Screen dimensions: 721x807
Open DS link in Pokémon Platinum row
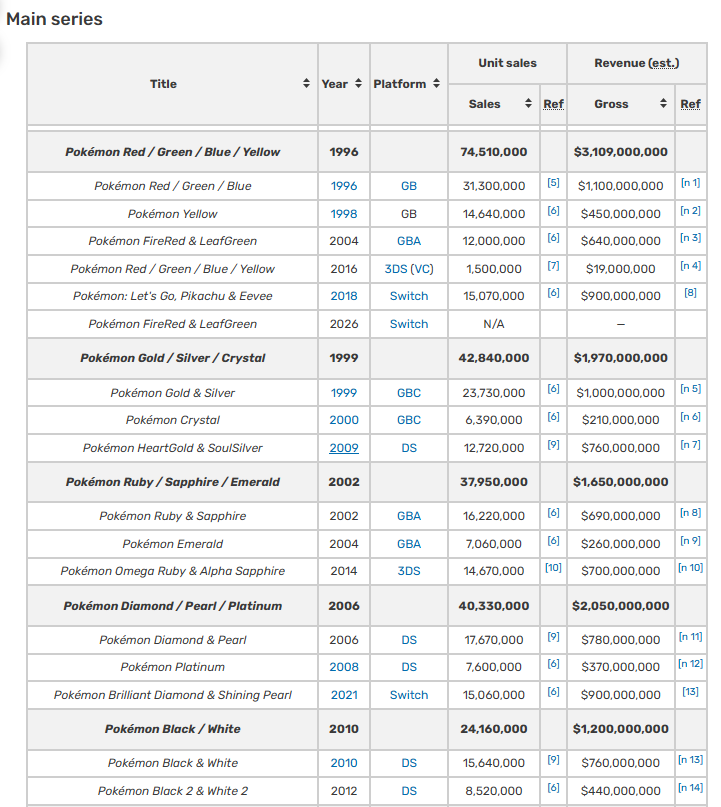[x=409, y=666]
